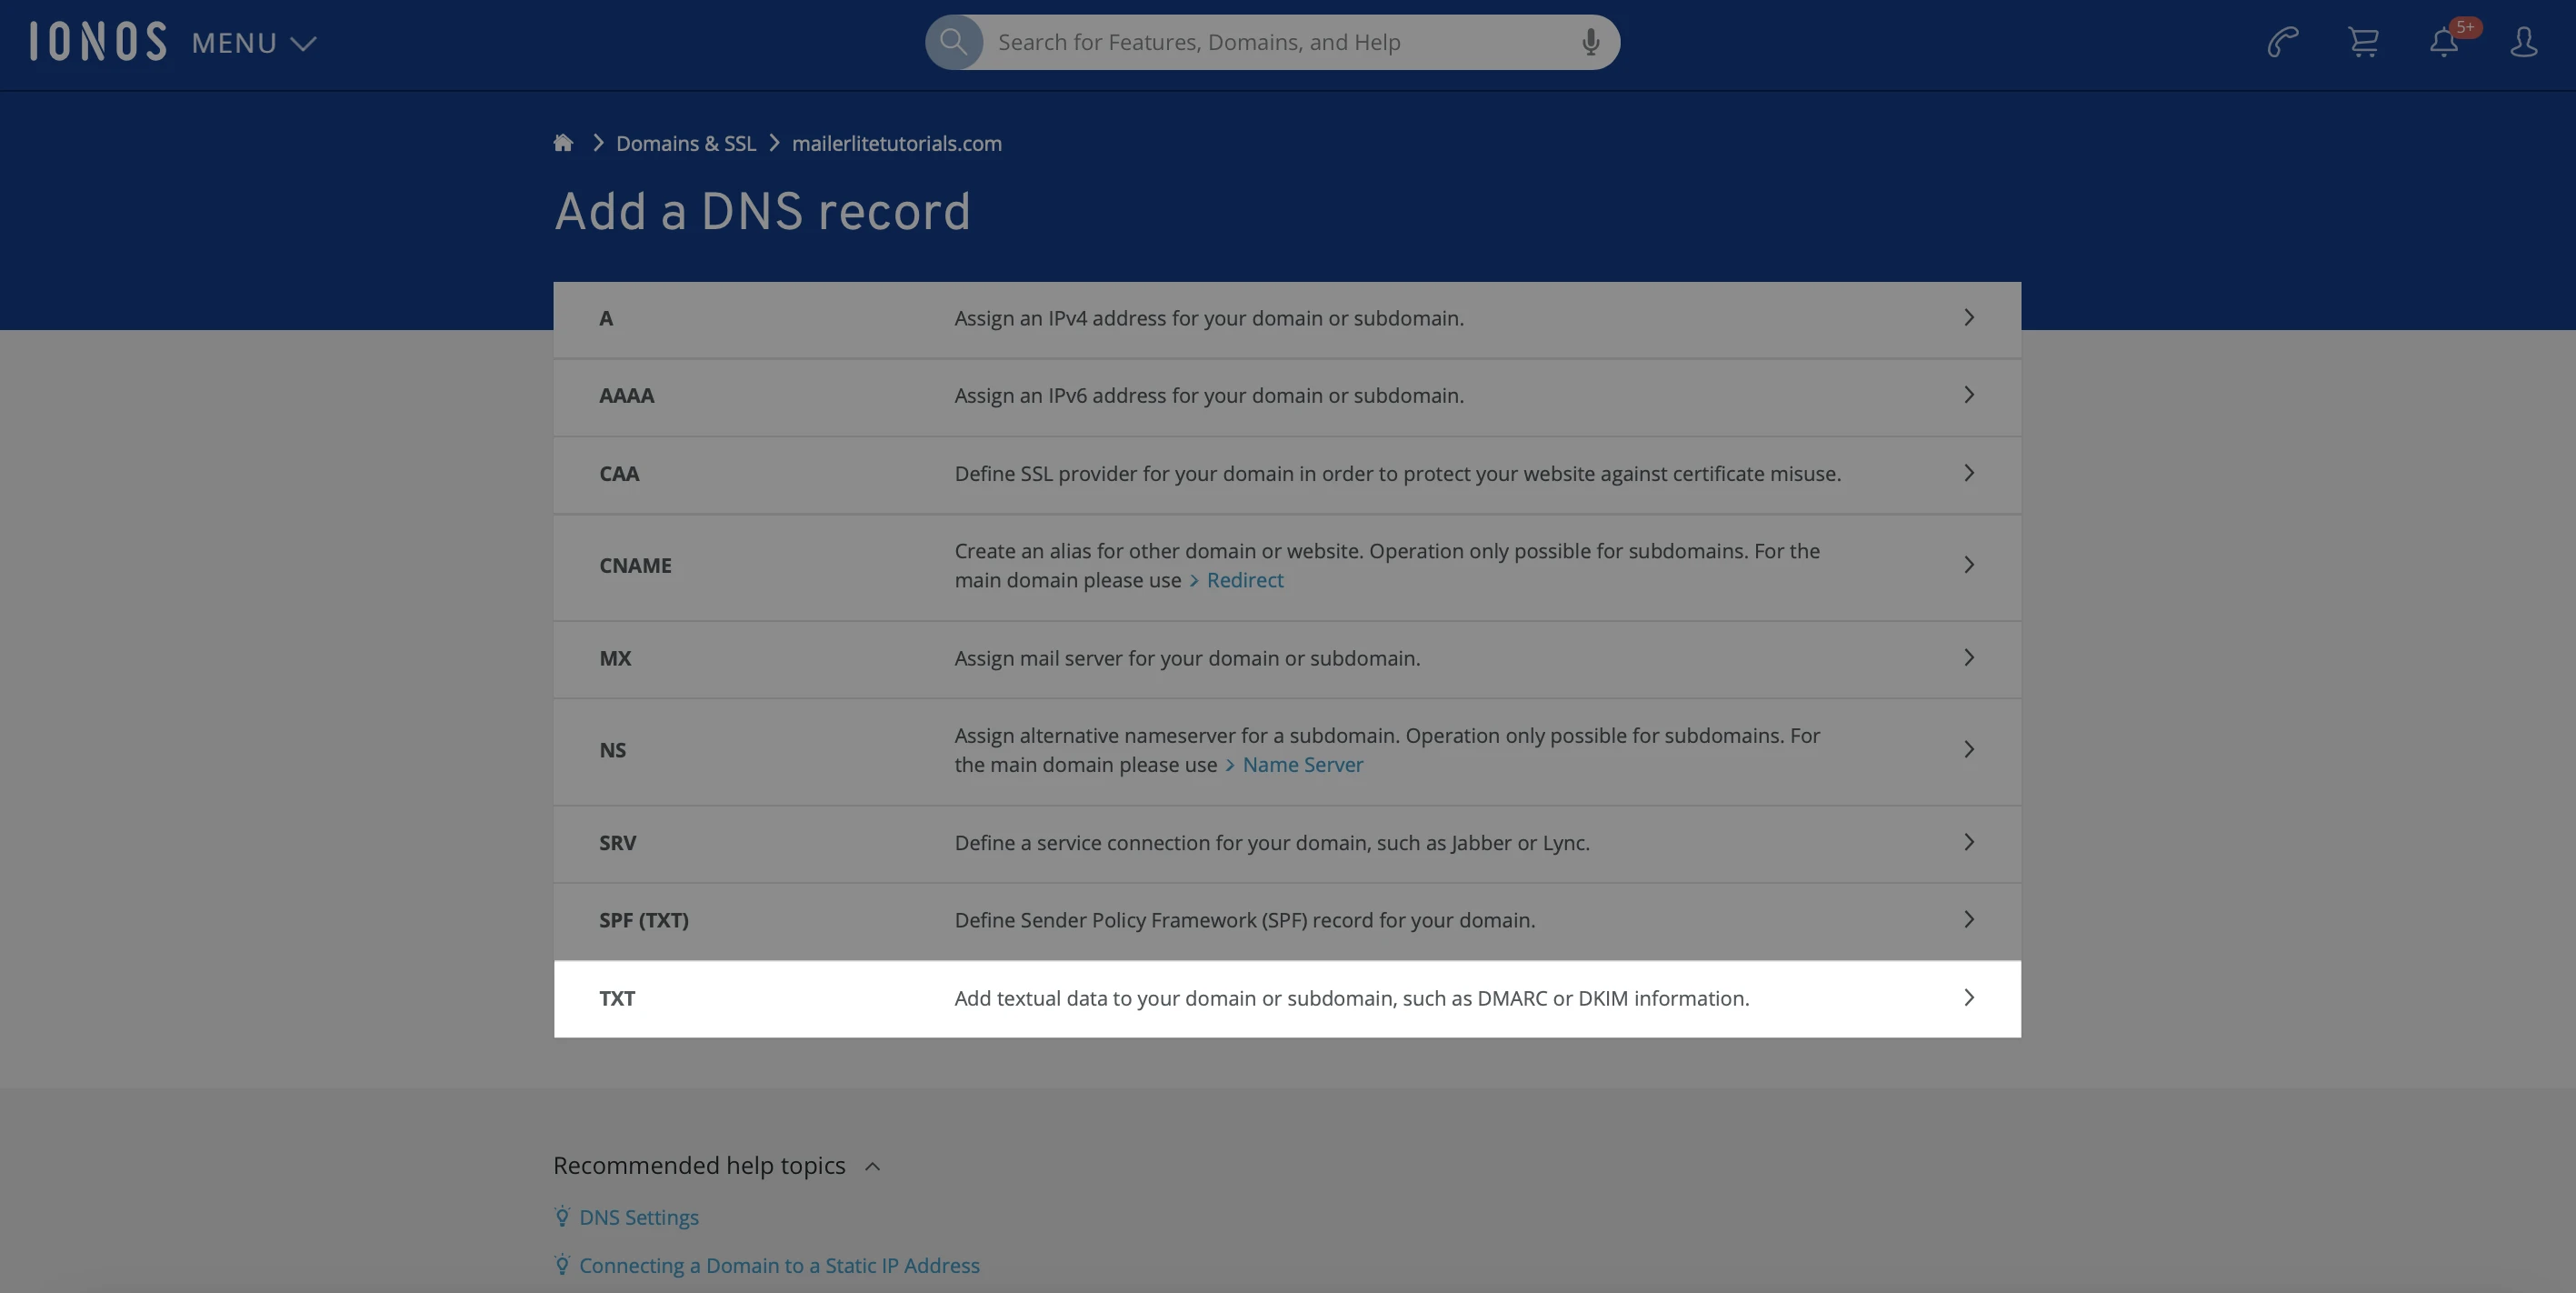Viewport: 2576px width, 1293px height.
Task: Open the user account icon
Action: point(2524,42)
